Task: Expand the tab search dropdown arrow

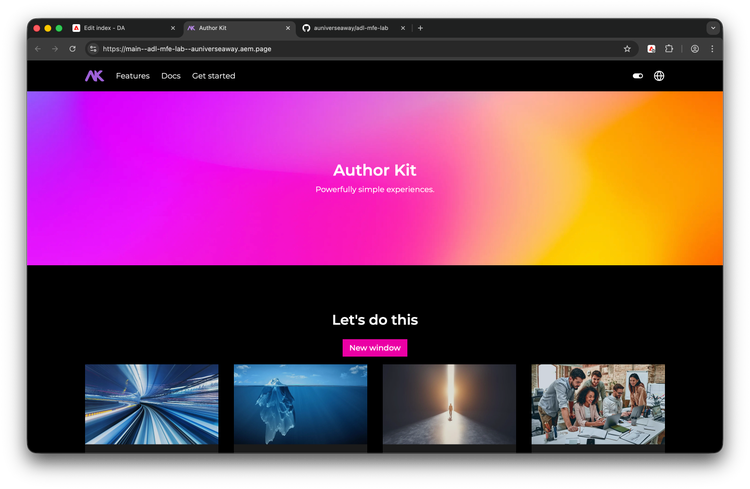Action: point(713,28)
